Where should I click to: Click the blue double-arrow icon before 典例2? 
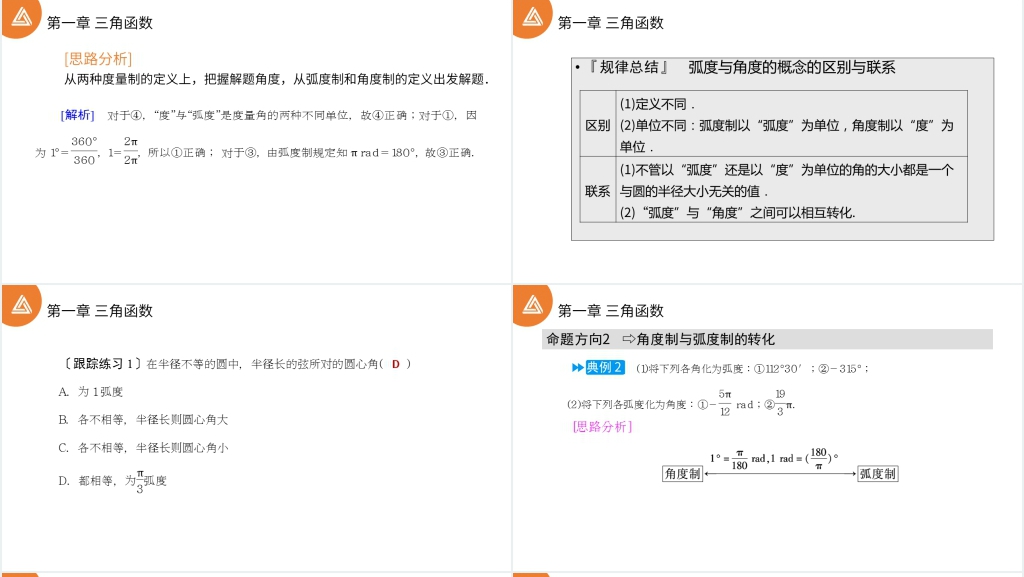pos(577,367)
